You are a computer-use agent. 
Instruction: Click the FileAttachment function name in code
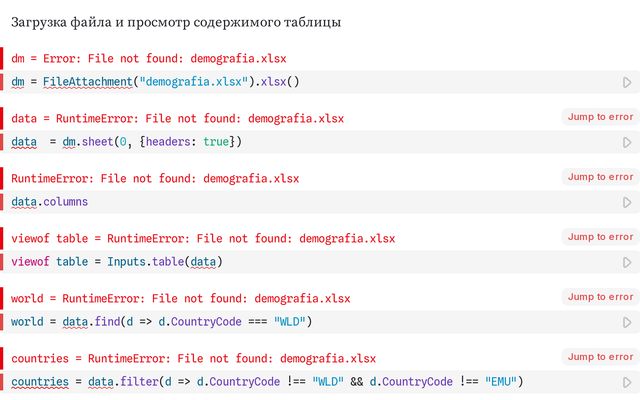pyautogui.click(x=88, y=82)
